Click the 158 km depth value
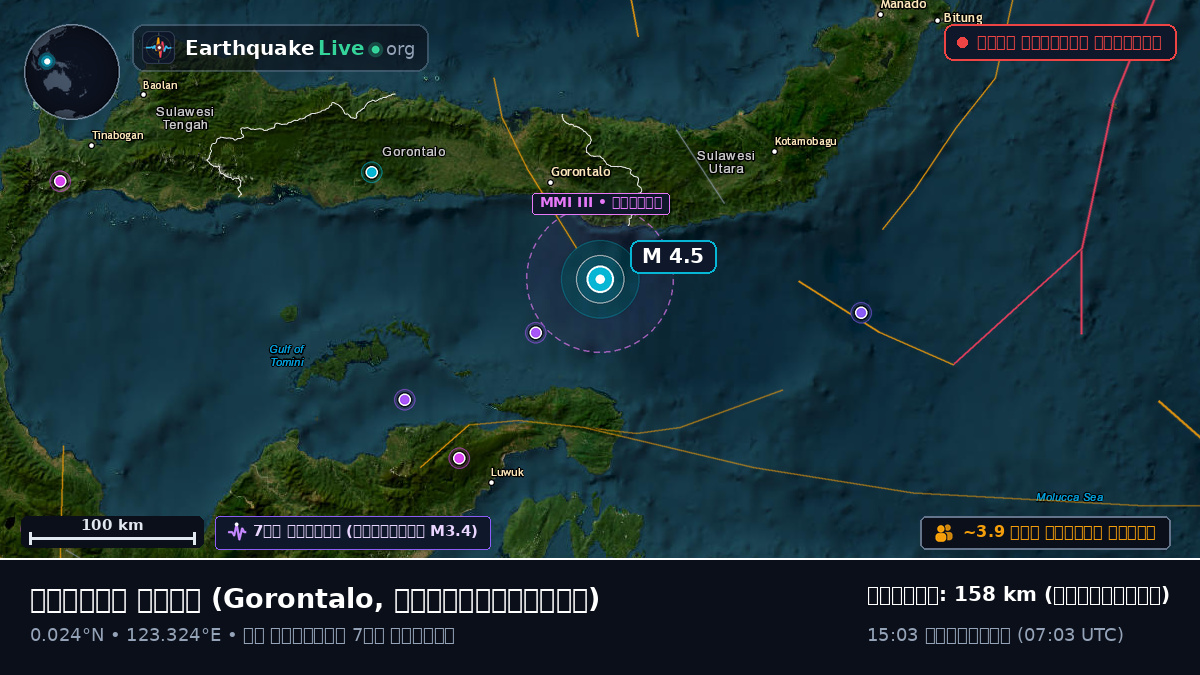This screenshot has height=675, width=1200. (x=995, y=595)
